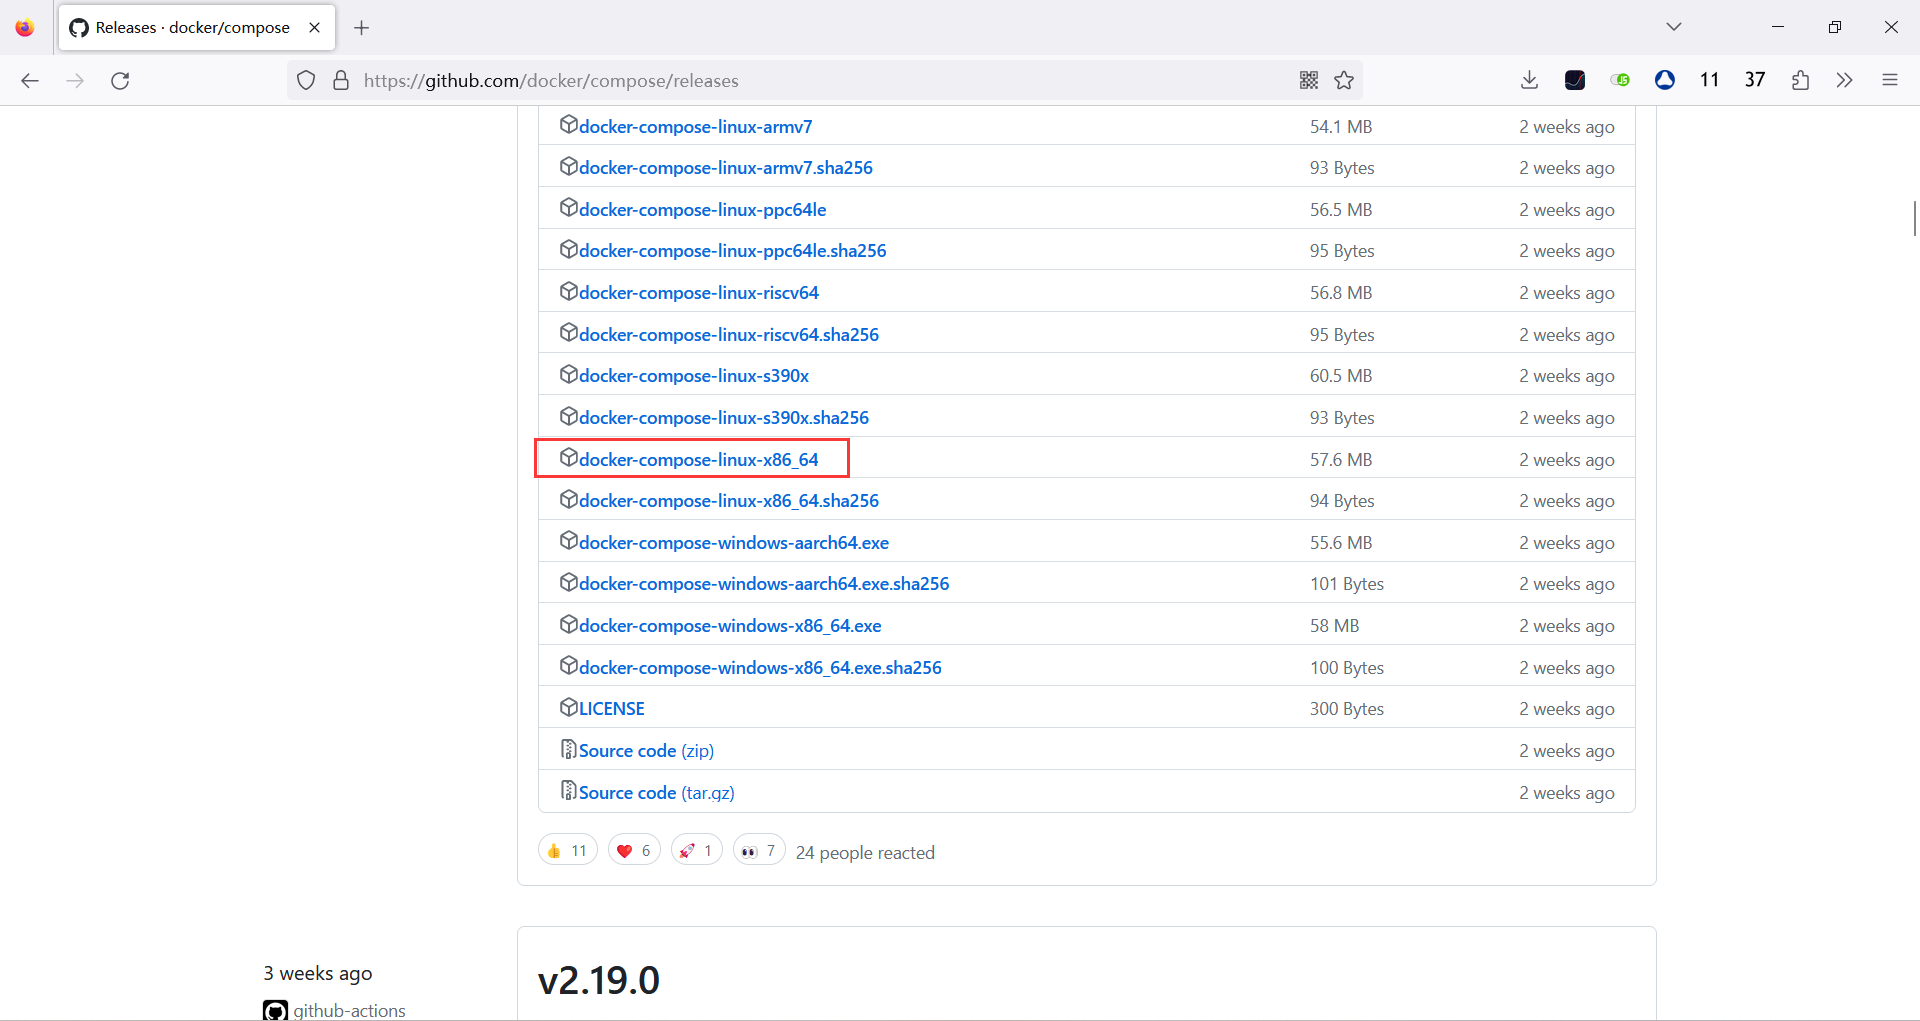Open the Firefox application hamburger menu
The width and height of the screenshot is (1920, 1021).
click(x=1890, y=80)
